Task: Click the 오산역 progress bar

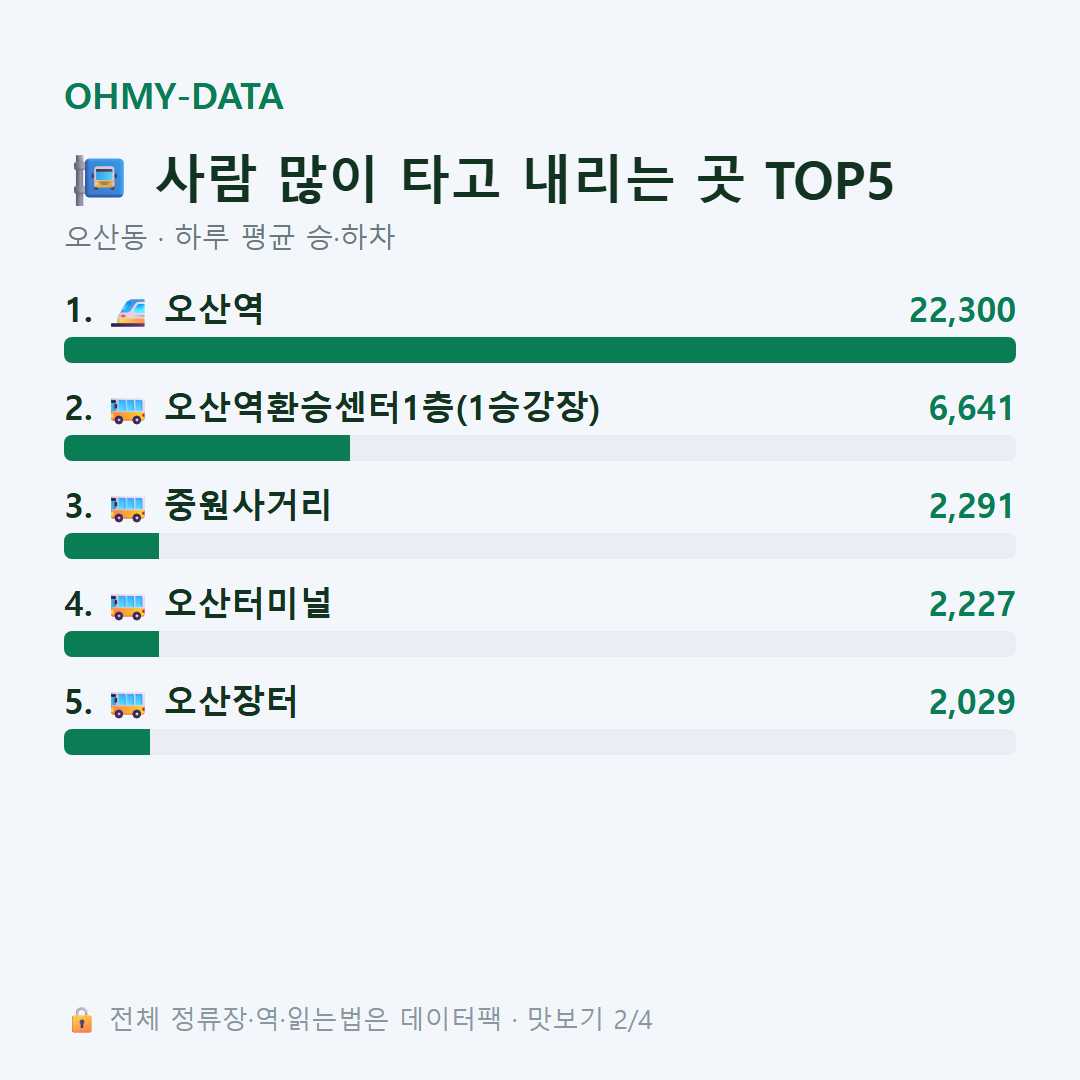Action: [x=540, y=350]
